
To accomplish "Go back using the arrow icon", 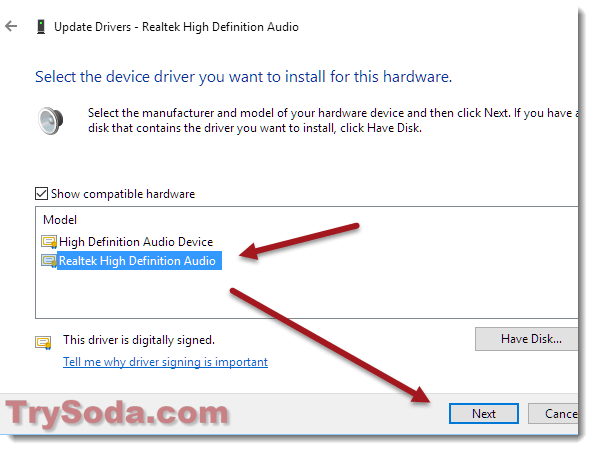I will (11, 26).
